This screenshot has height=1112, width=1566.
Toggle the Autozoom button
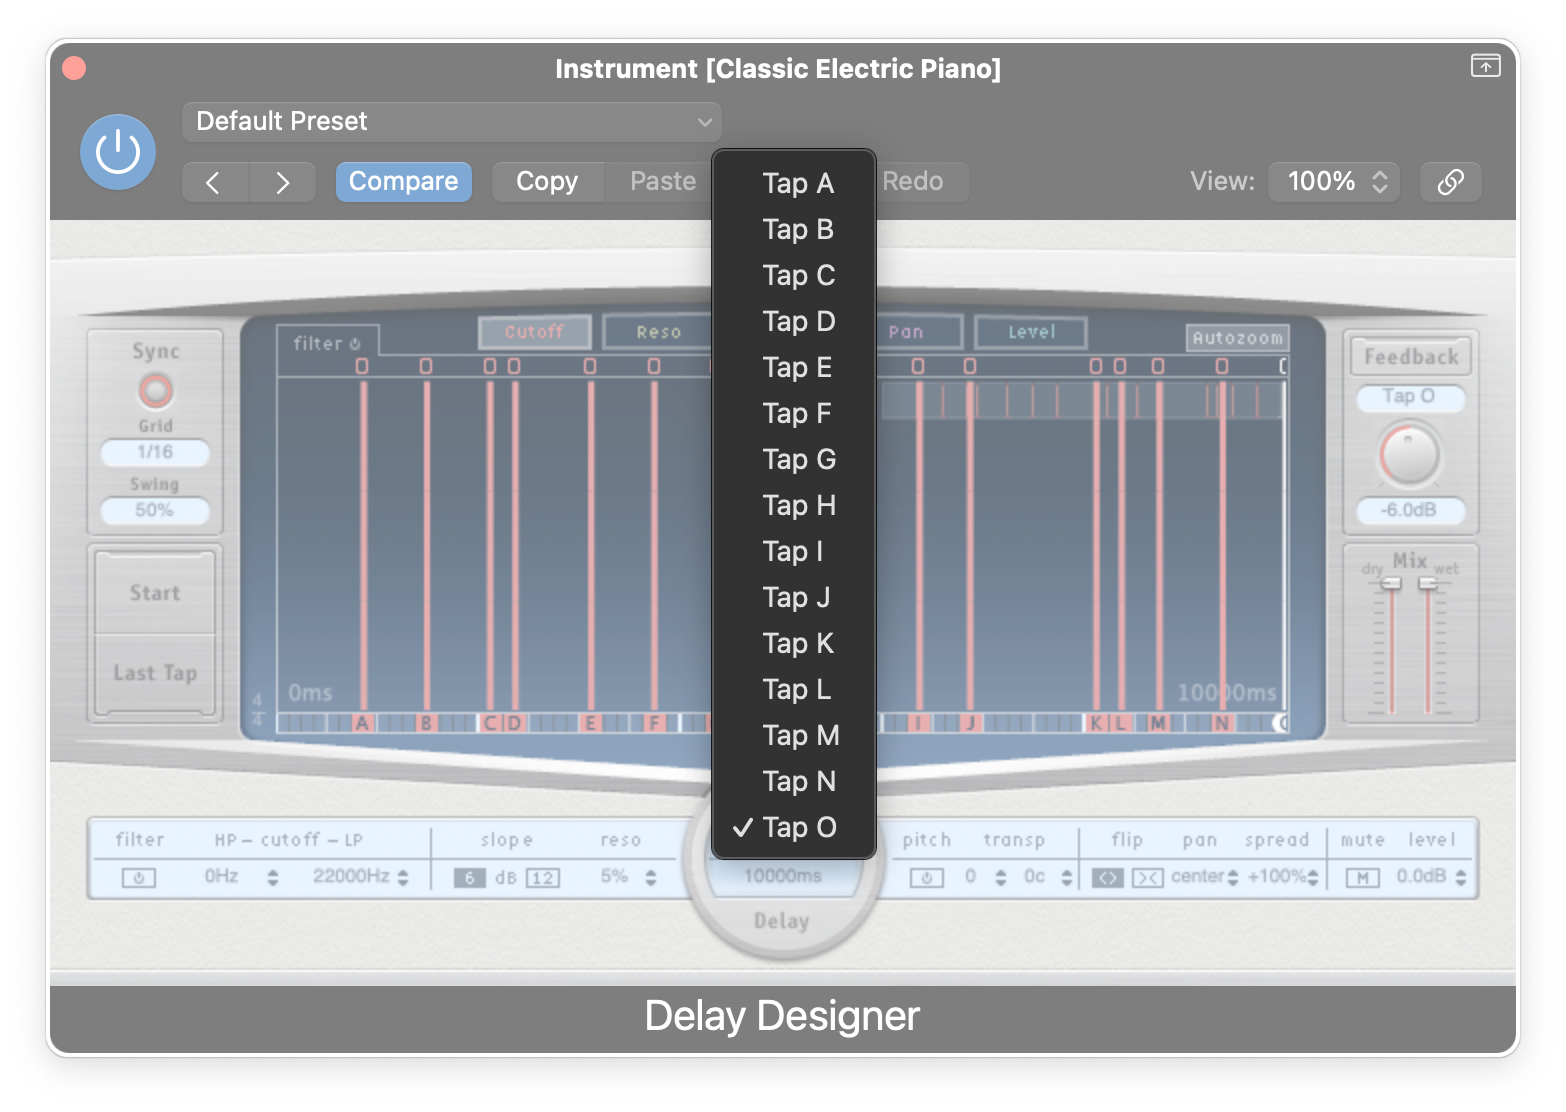click(x=1237, y=338)
